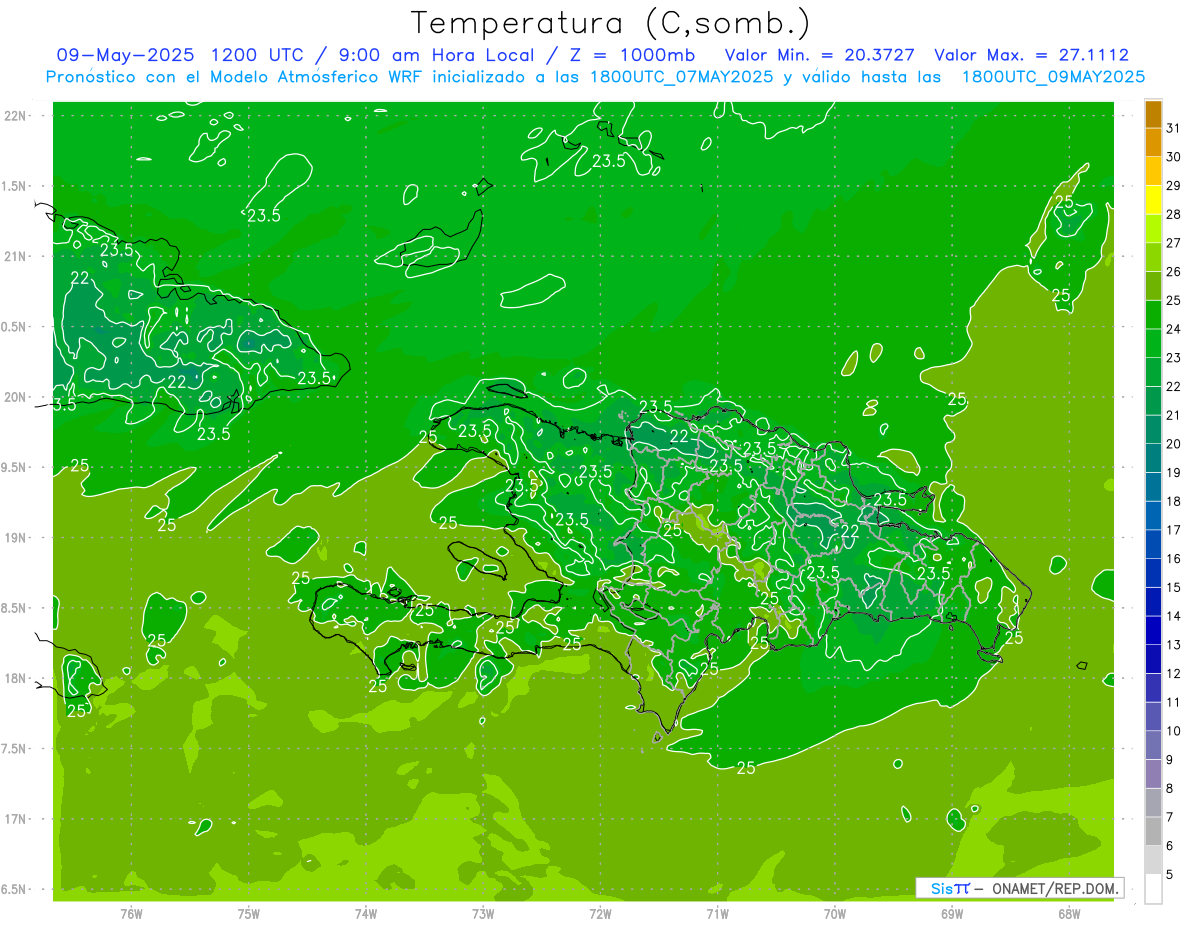Select the "69W" longitude axis label
This screenshot has height=927, width=1200.
[x=951, y=914]
